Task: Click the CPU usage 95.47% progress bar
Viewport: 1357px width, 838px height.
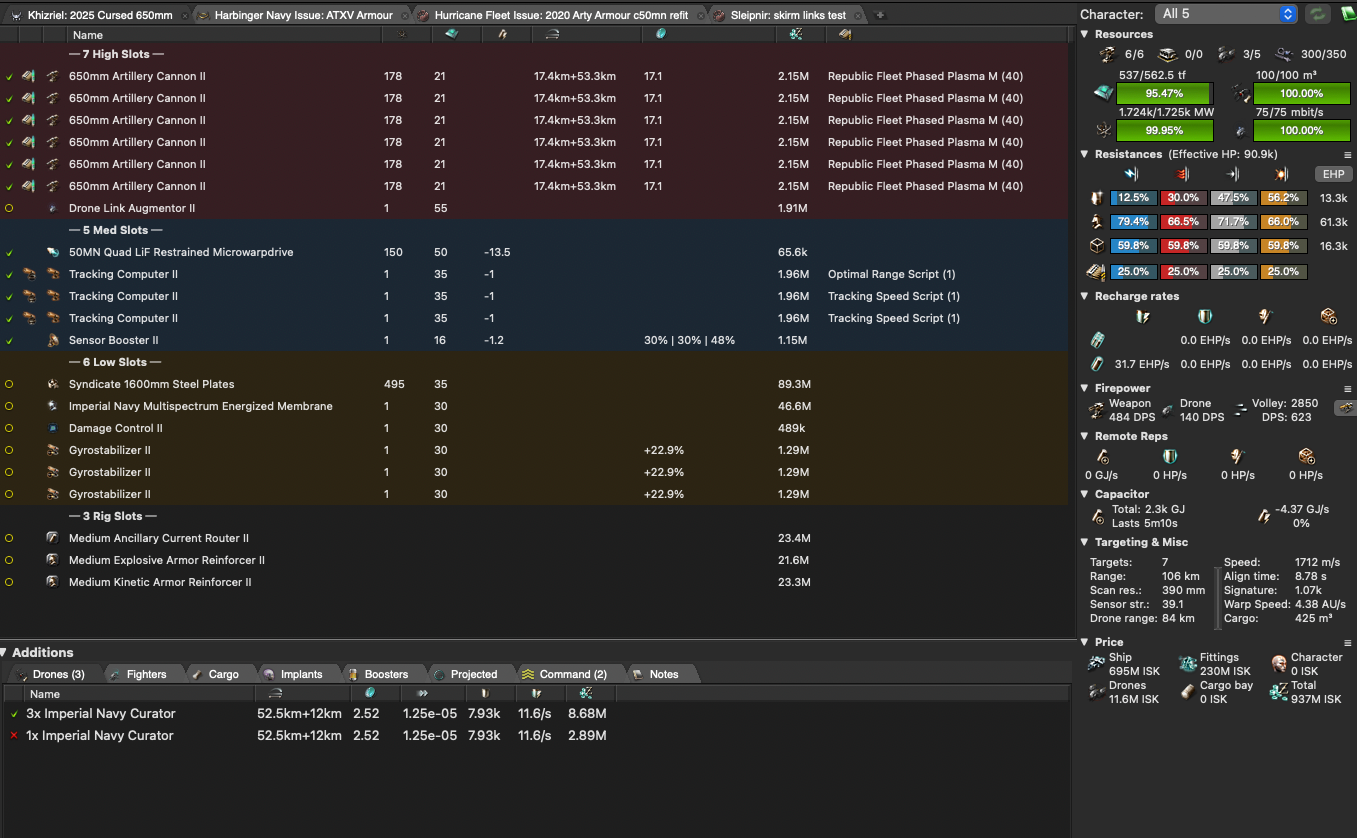Action: (1163, 93)
